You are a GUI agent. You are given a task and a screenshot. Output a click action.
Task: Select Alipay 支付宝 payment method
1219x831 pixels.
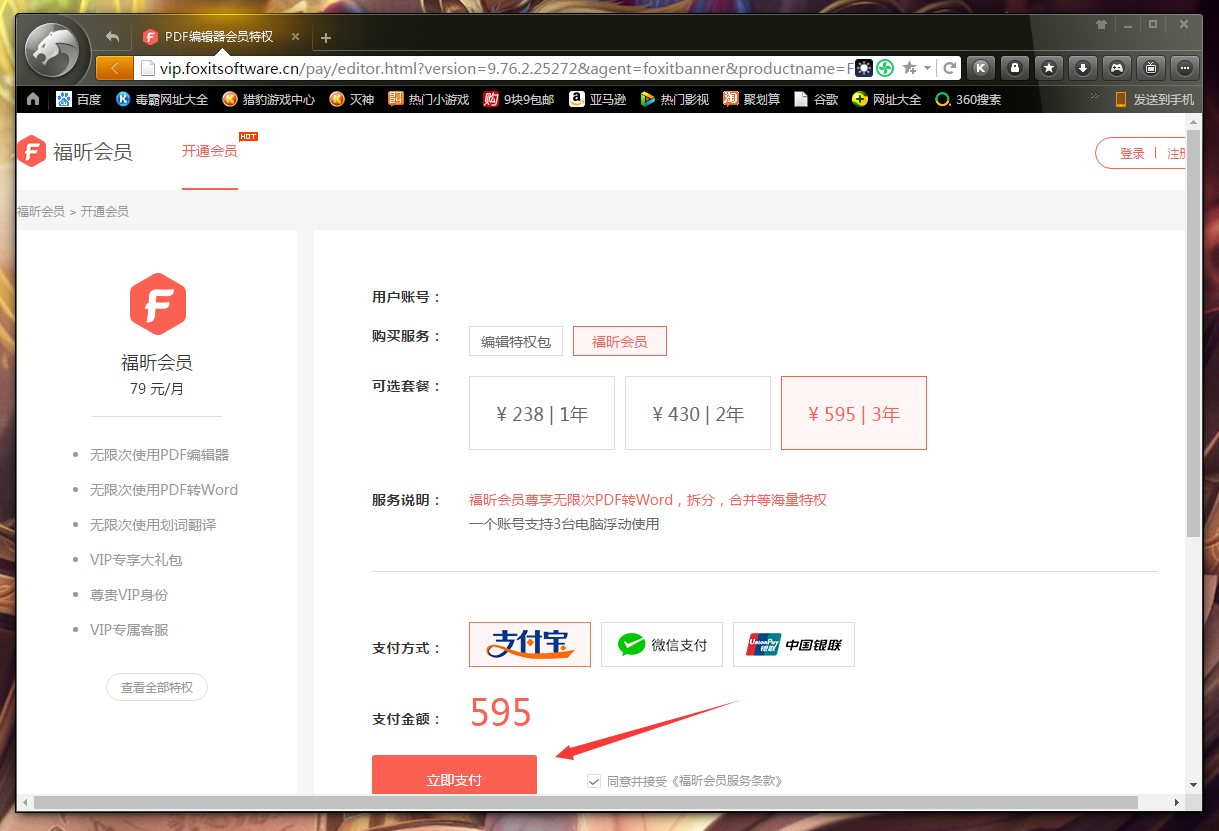(529, 644)
